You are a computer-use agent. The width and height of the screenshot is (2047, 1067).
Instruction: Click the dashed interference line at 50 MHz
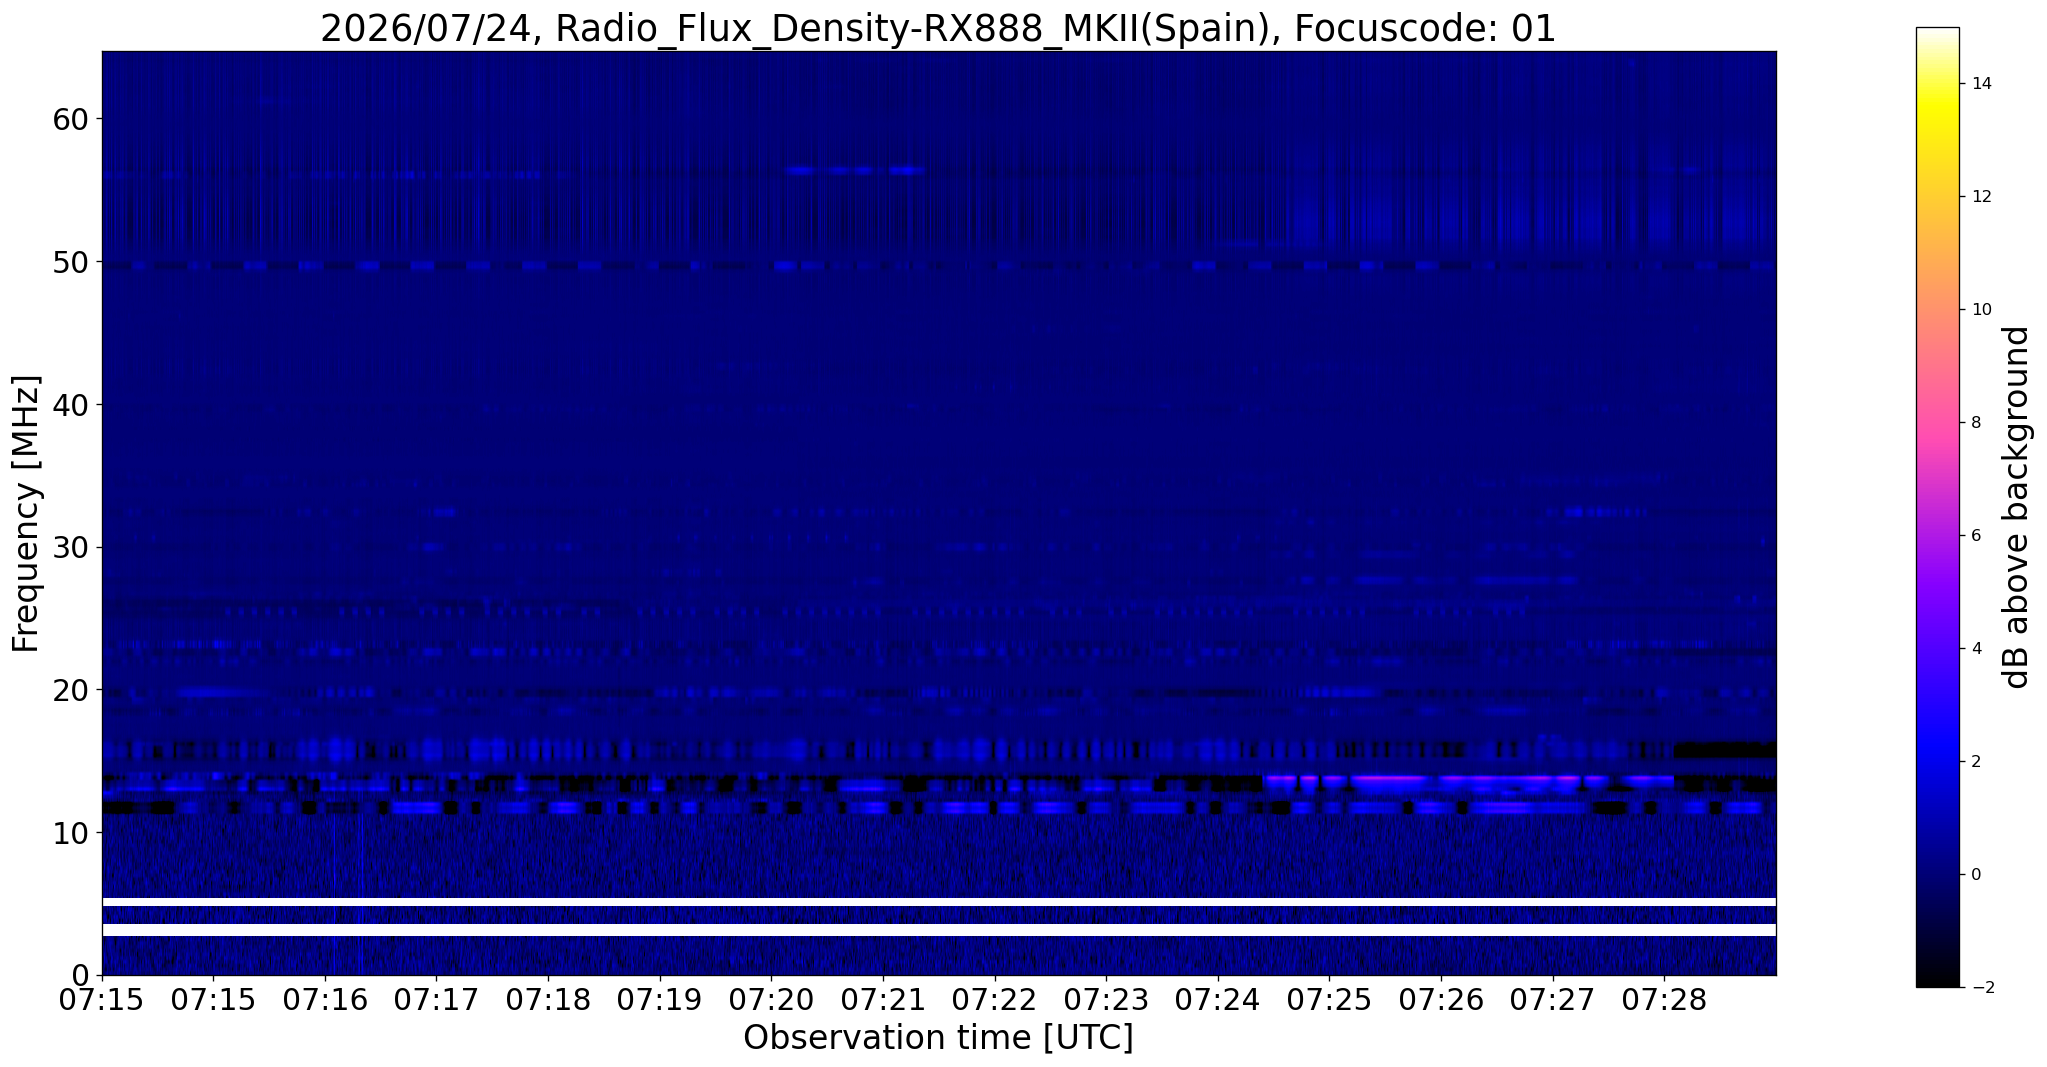(x=939, y=266)
